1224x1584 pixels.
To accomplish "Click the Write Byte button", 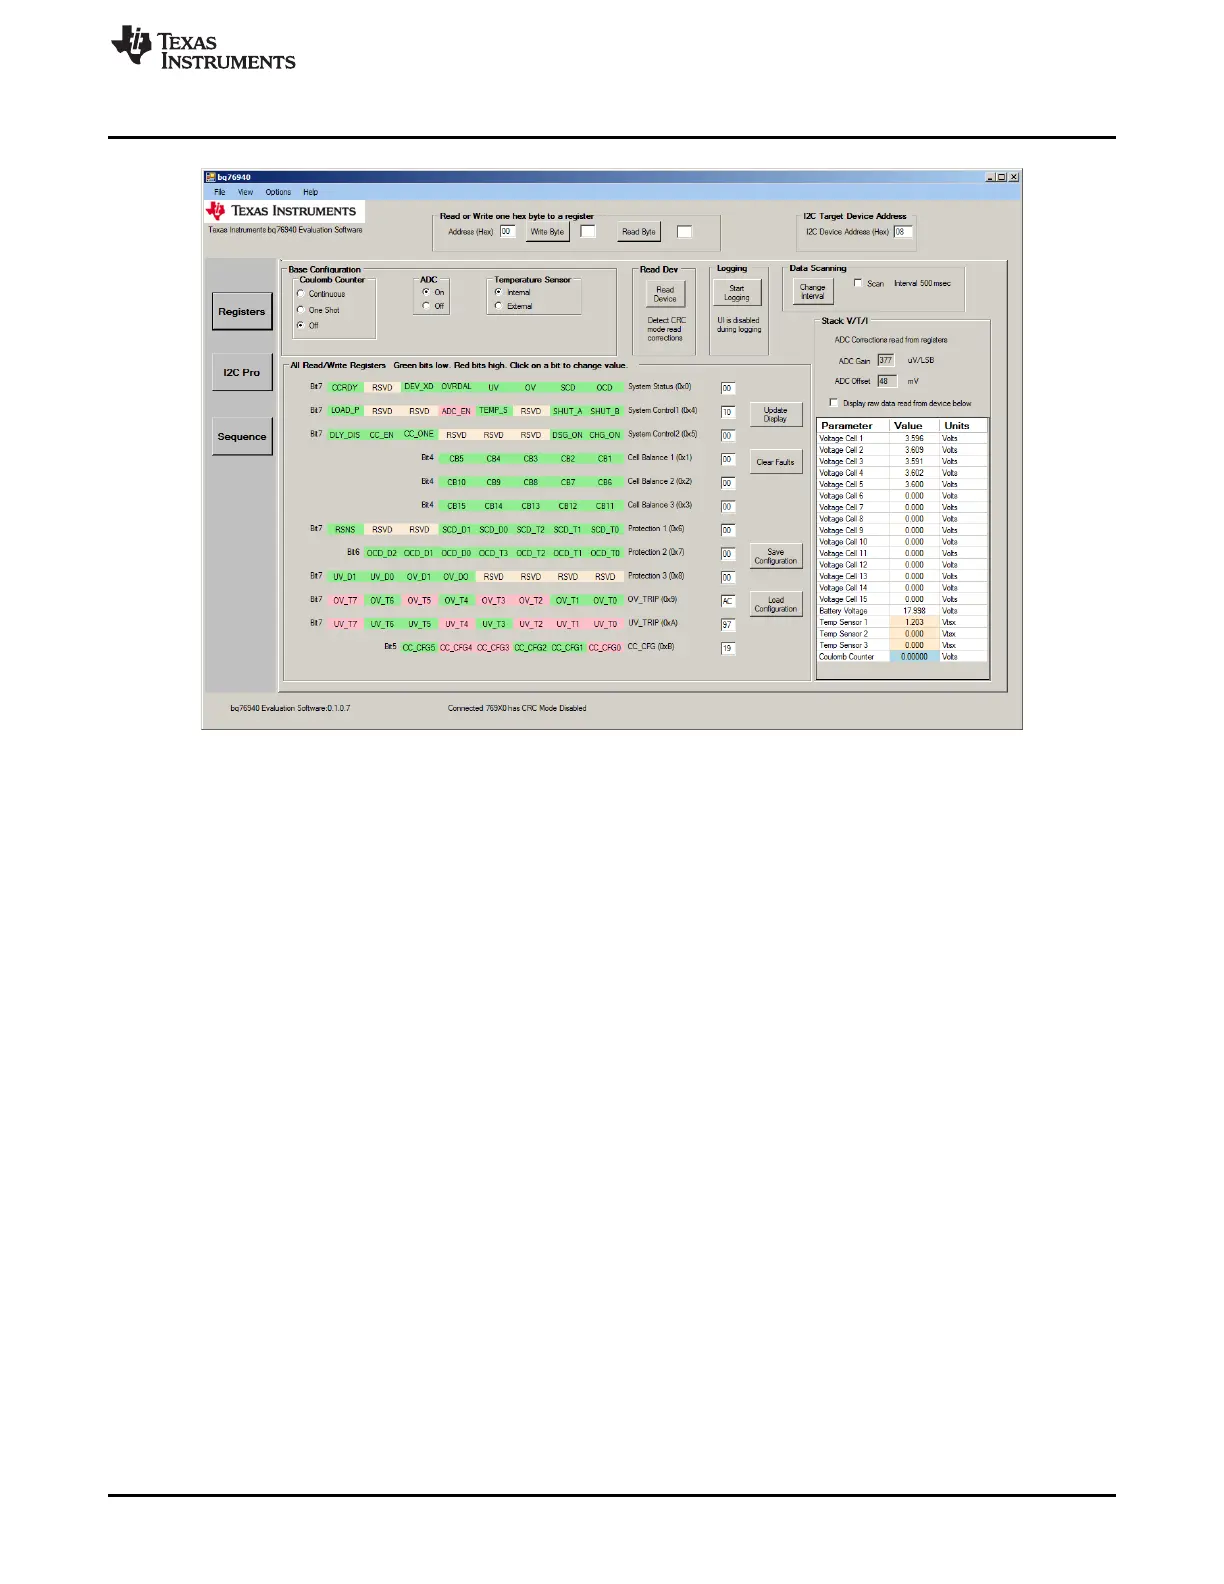I will point(547,232).
